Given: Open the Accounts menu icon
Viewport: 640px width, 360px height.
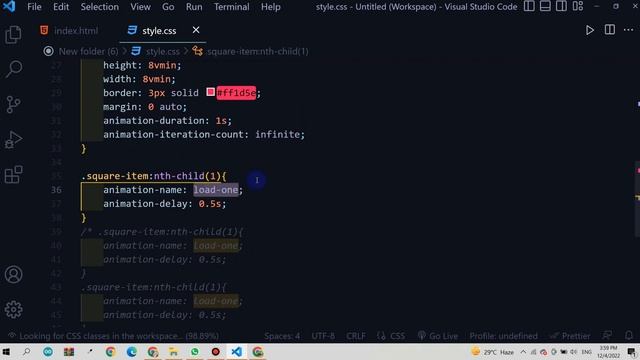Looking at the screenshot, I should pyautogui.click(x=13, y=274).
